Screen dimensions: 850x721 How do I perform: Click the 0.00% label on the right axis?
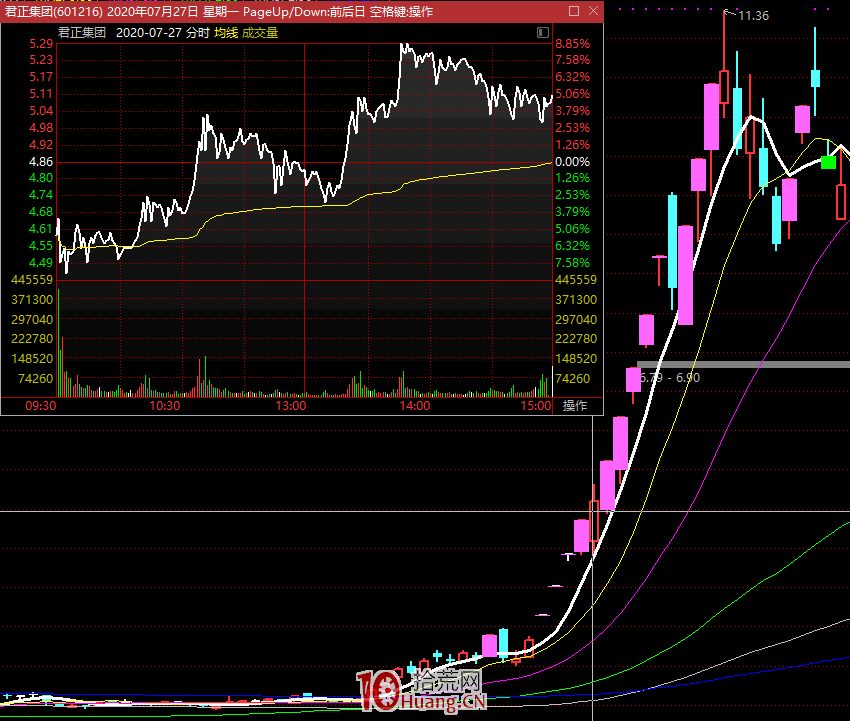[572, 162]
